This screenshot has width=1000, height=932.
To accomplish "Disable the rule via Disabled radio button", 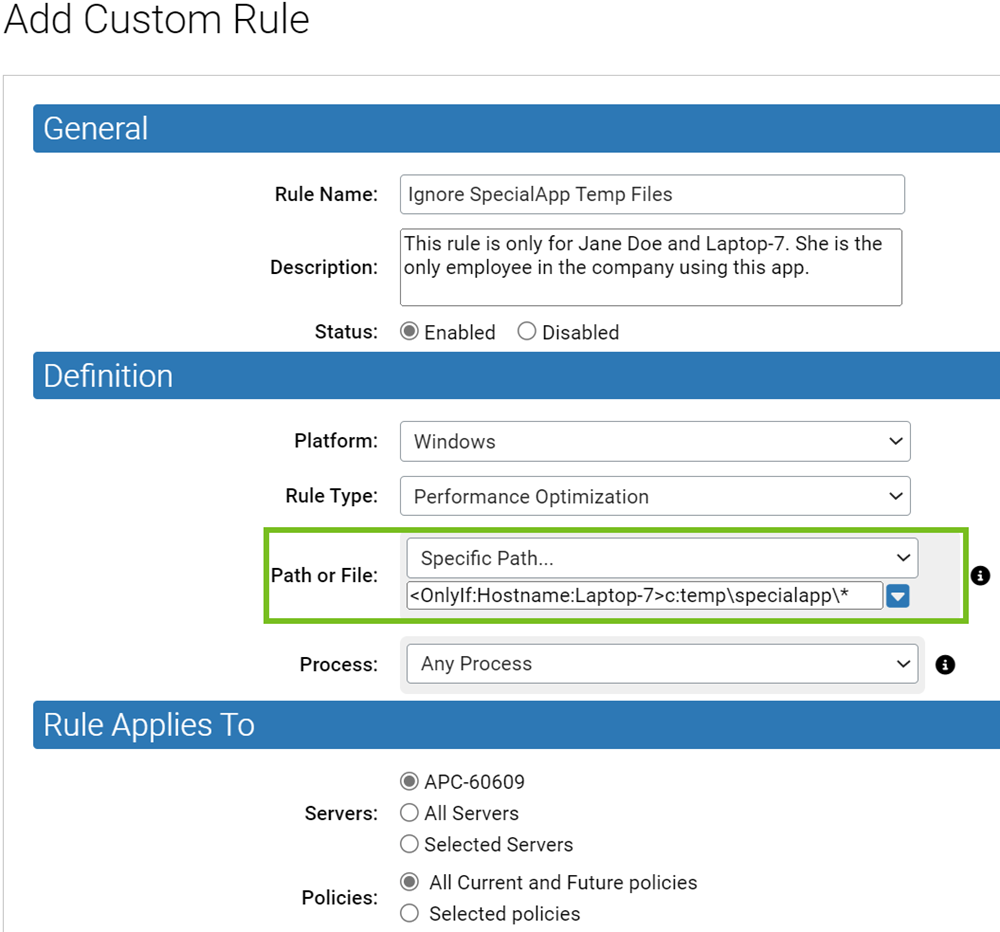I will (x=527, y=331).
